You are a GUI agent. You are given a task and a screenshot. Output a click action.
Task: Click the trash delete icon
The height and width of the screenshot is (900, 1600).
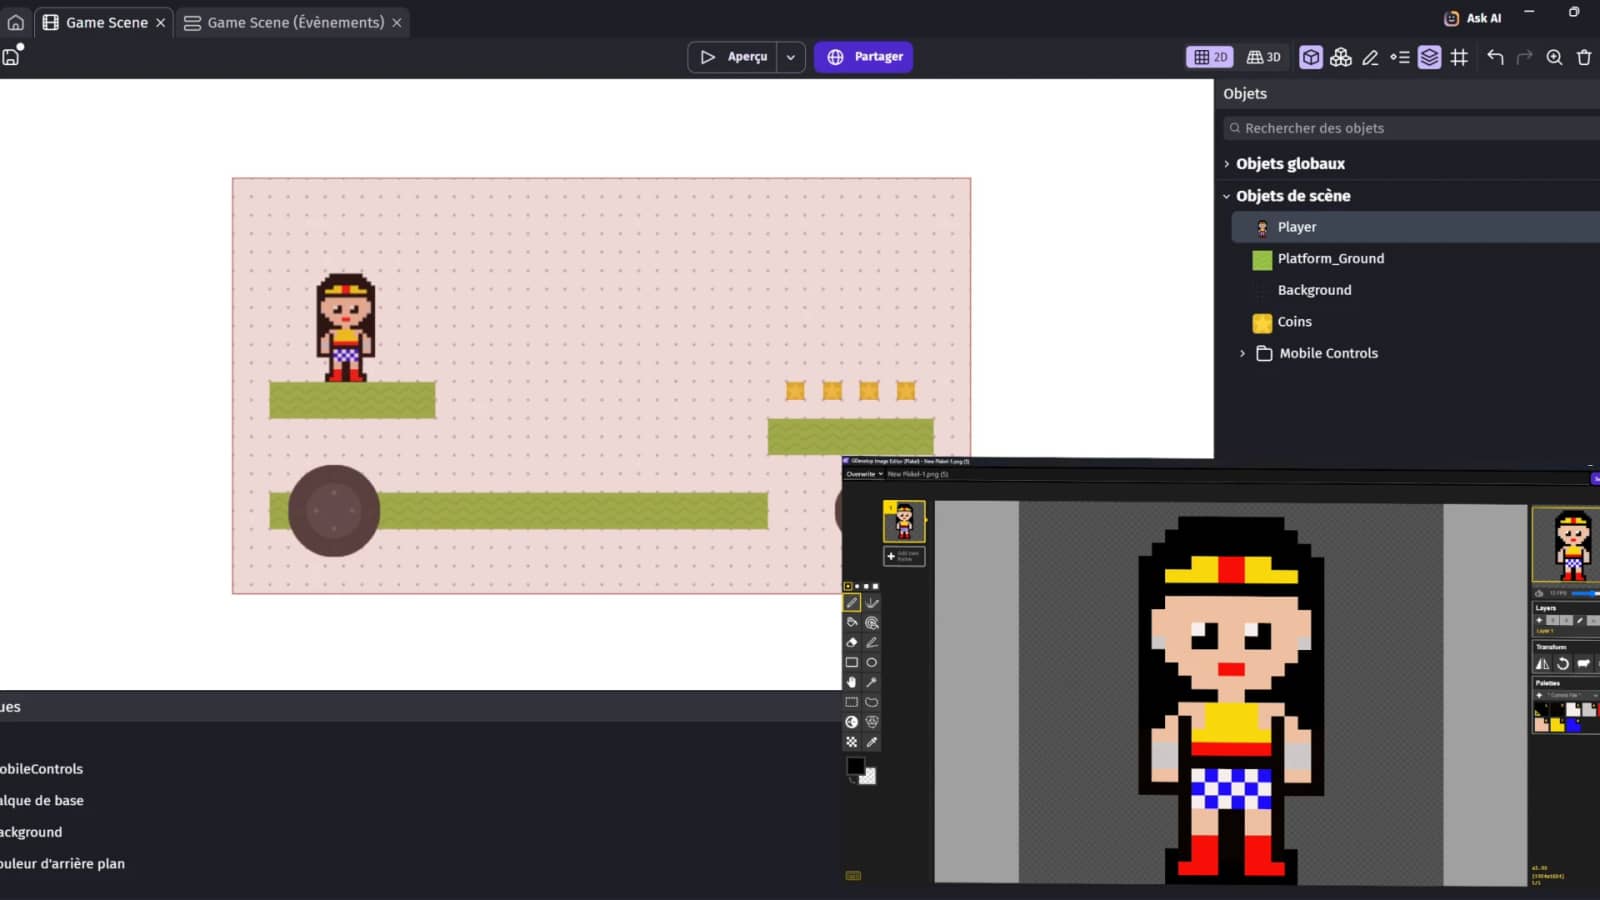(x=1584, y=57)
